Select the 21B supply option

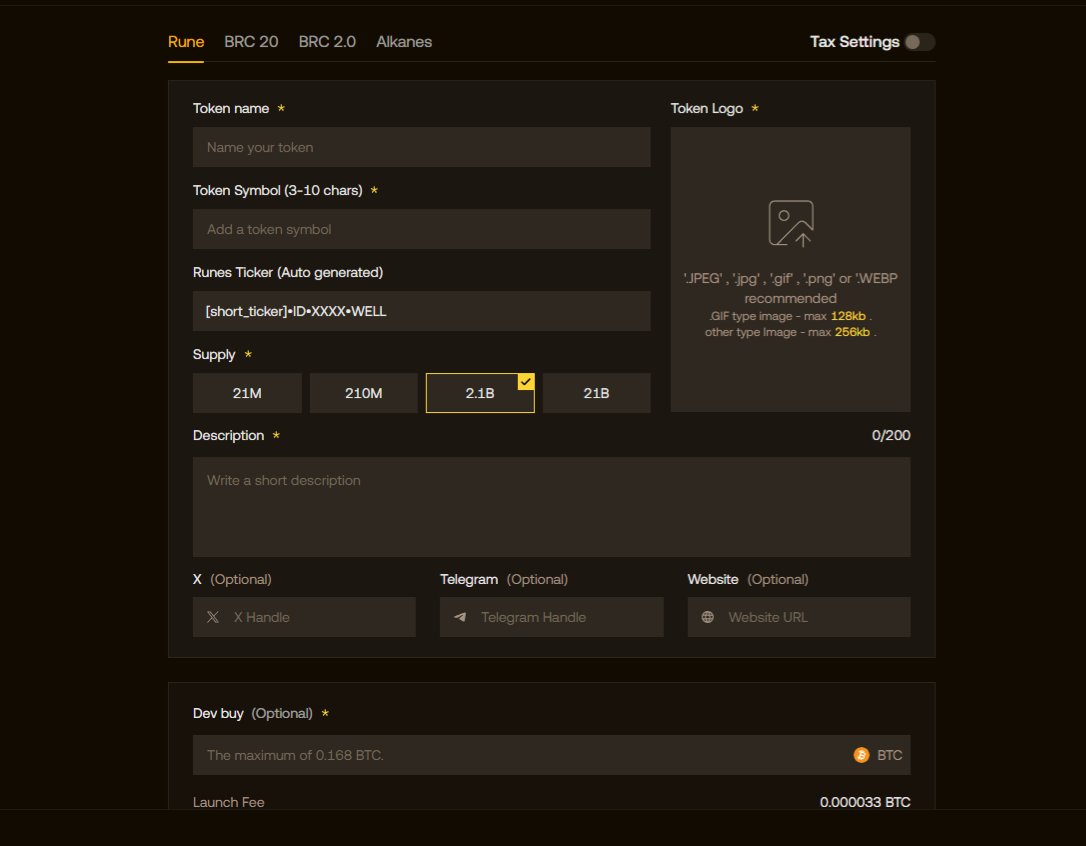click(x=596, y=393)
